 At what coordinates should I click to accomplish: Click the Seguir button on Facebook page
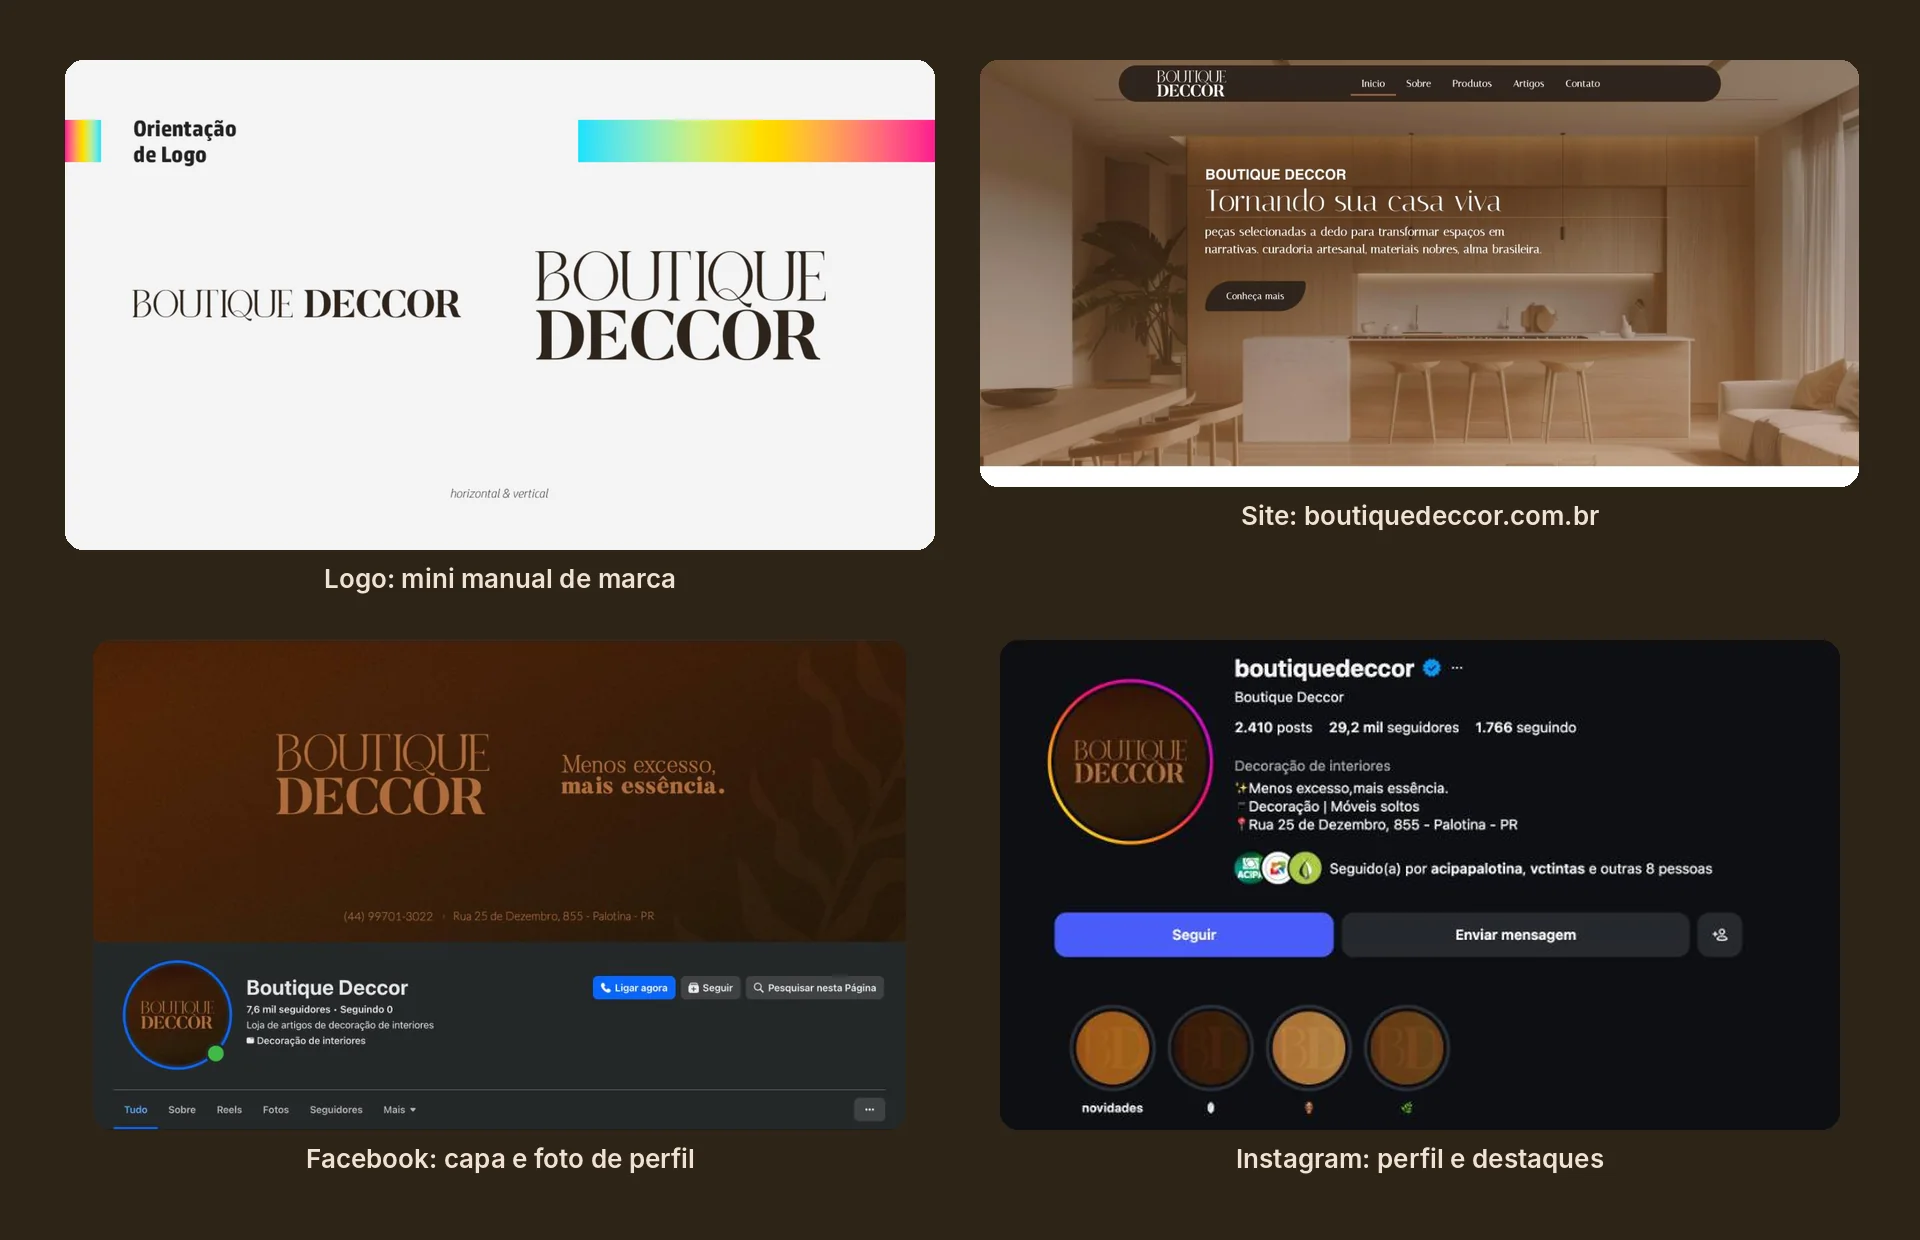coord(711,988)
